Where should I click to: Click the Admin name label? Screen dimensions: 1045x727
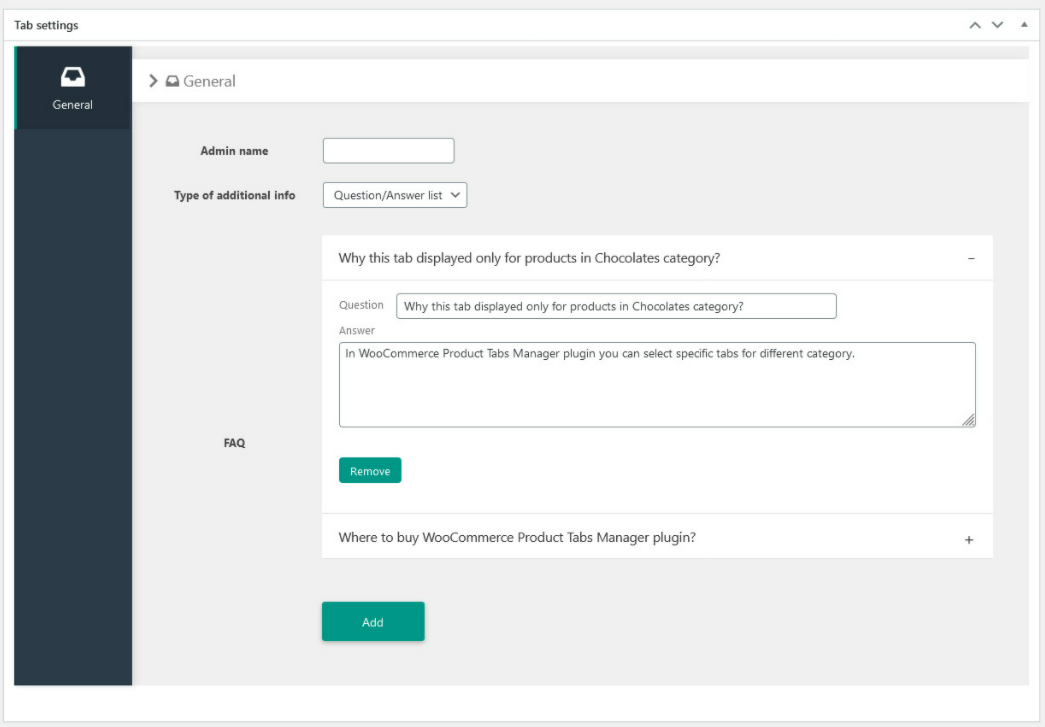point(235,151)
